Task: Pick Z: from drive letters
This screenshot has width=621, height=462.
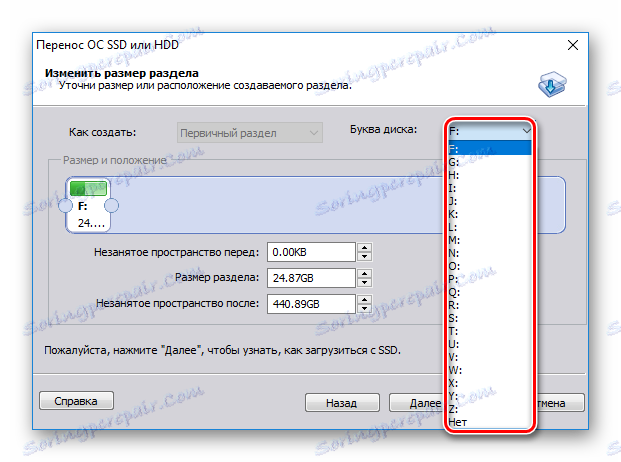Action: pyautogui.click(x=490, y=409)
